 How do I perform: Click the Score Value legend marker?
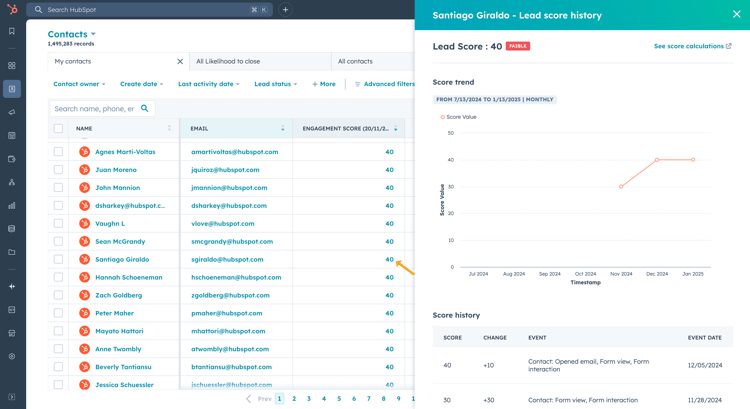442,117
